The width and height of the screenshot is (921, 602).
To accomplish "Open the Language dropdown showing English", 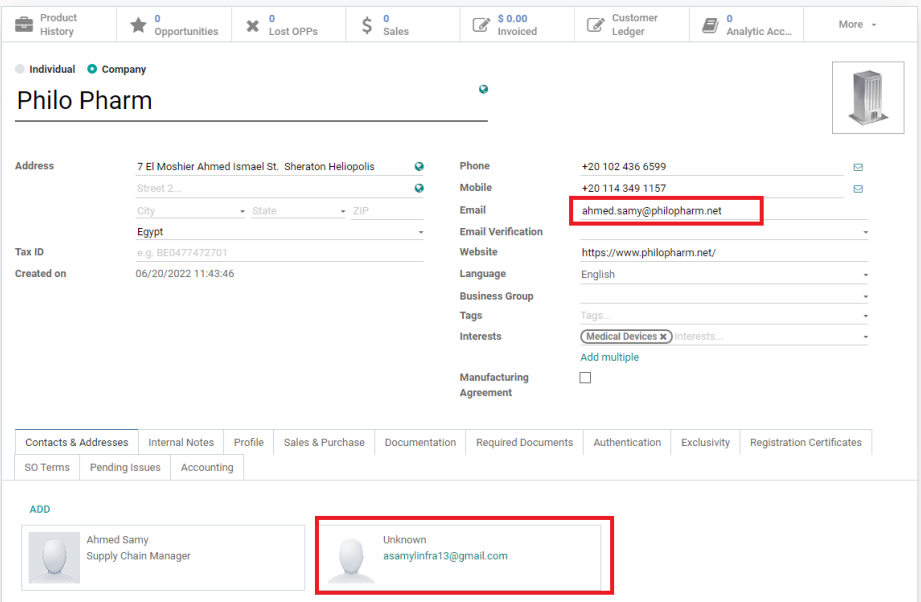I will (x=724, y=274).
